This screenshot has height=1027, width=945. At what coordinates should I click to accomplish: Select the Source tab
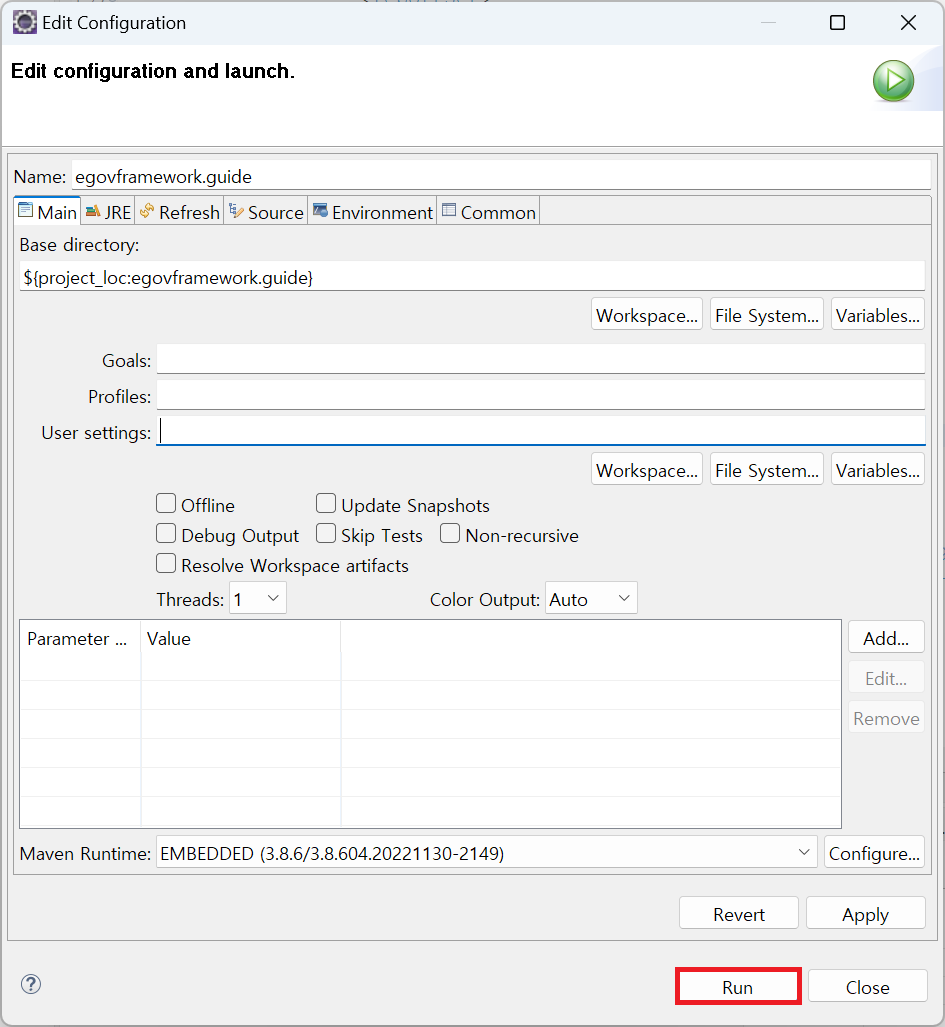click(x=266, y=212)
